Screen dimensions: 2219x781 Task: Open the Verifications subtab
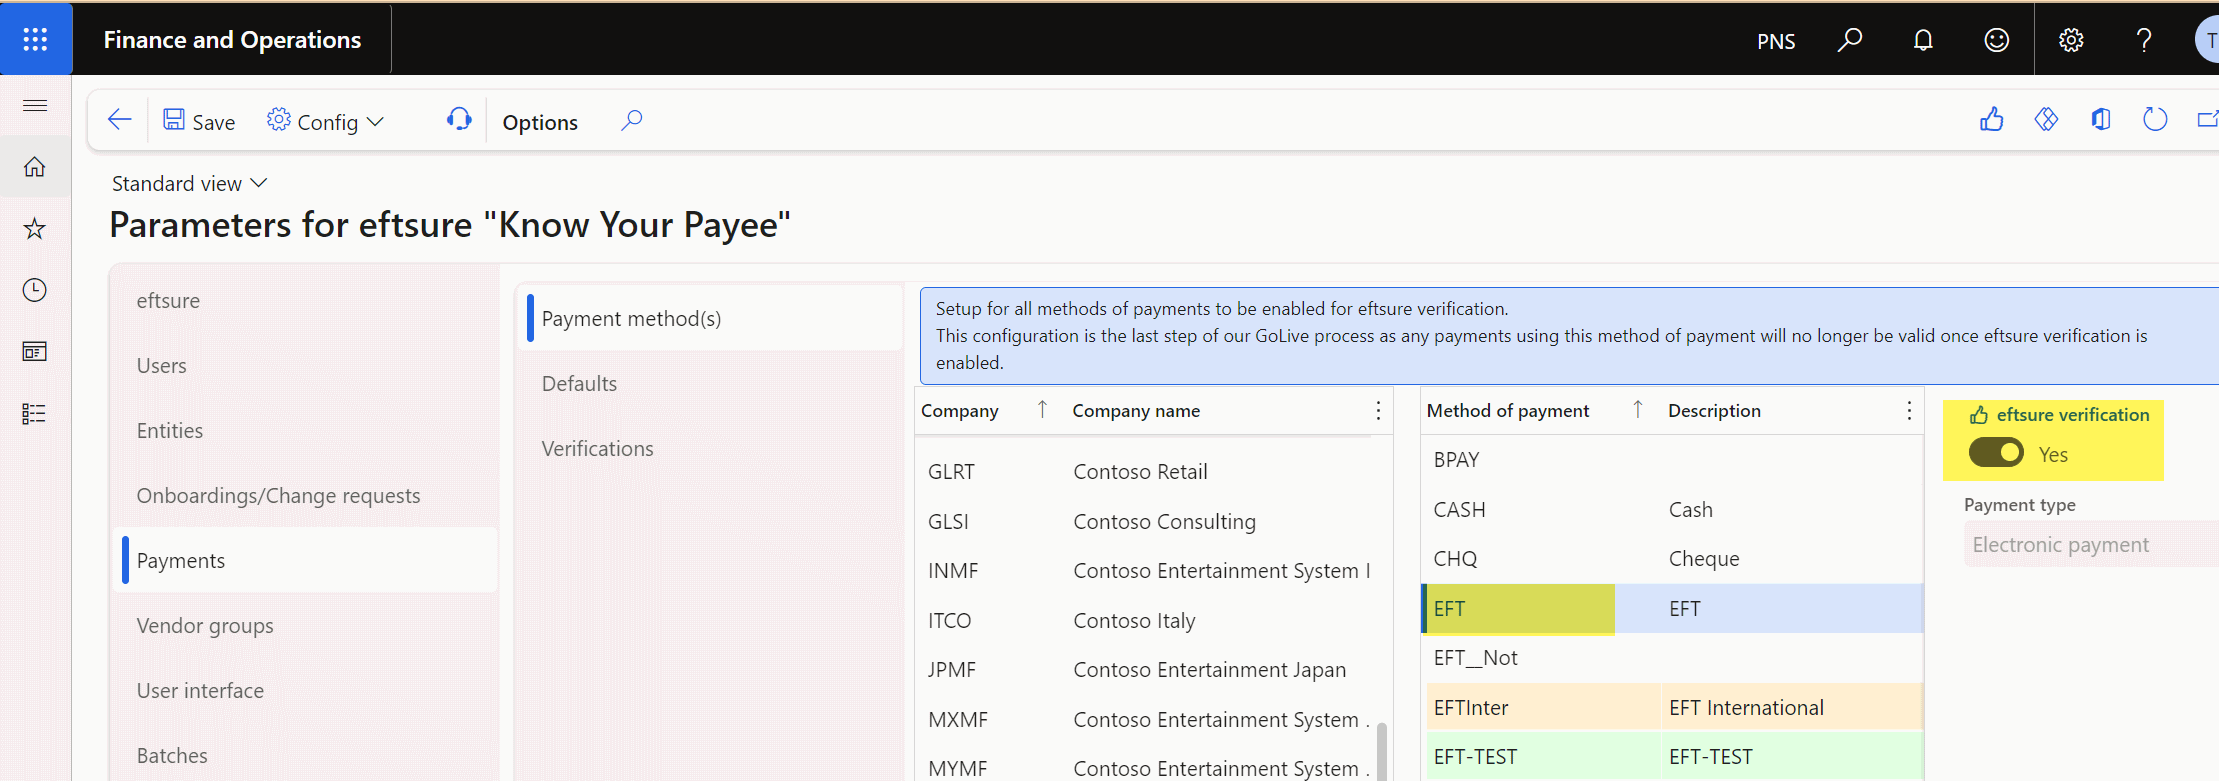point(711,449)
